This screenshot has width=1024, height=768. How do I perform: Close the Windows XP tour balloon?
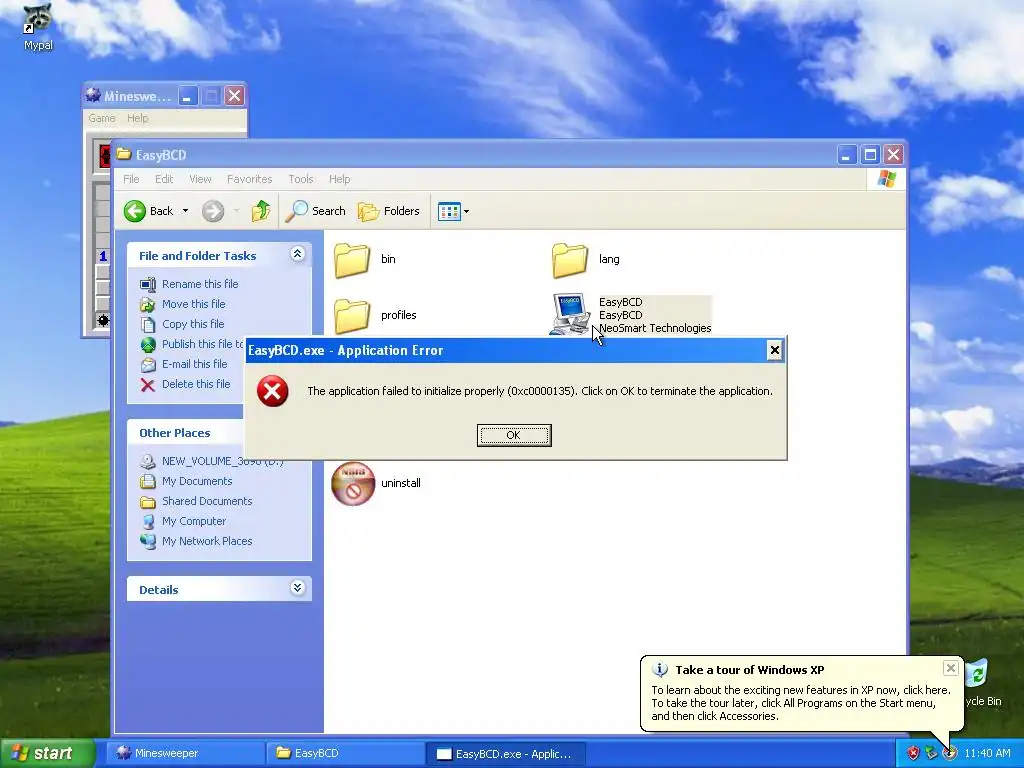(x=951, y=668)
